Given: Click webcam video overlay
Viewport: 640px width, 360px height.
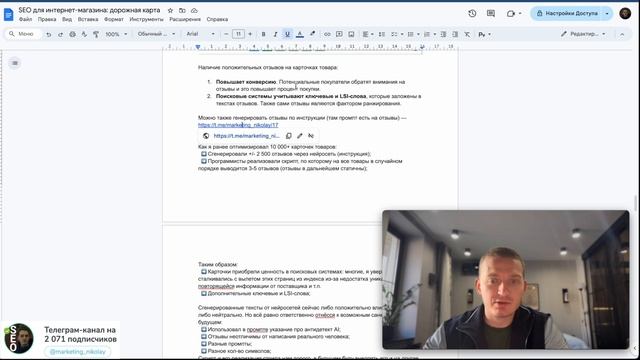Looking at the screenshot, I should (x=506, y=280).
